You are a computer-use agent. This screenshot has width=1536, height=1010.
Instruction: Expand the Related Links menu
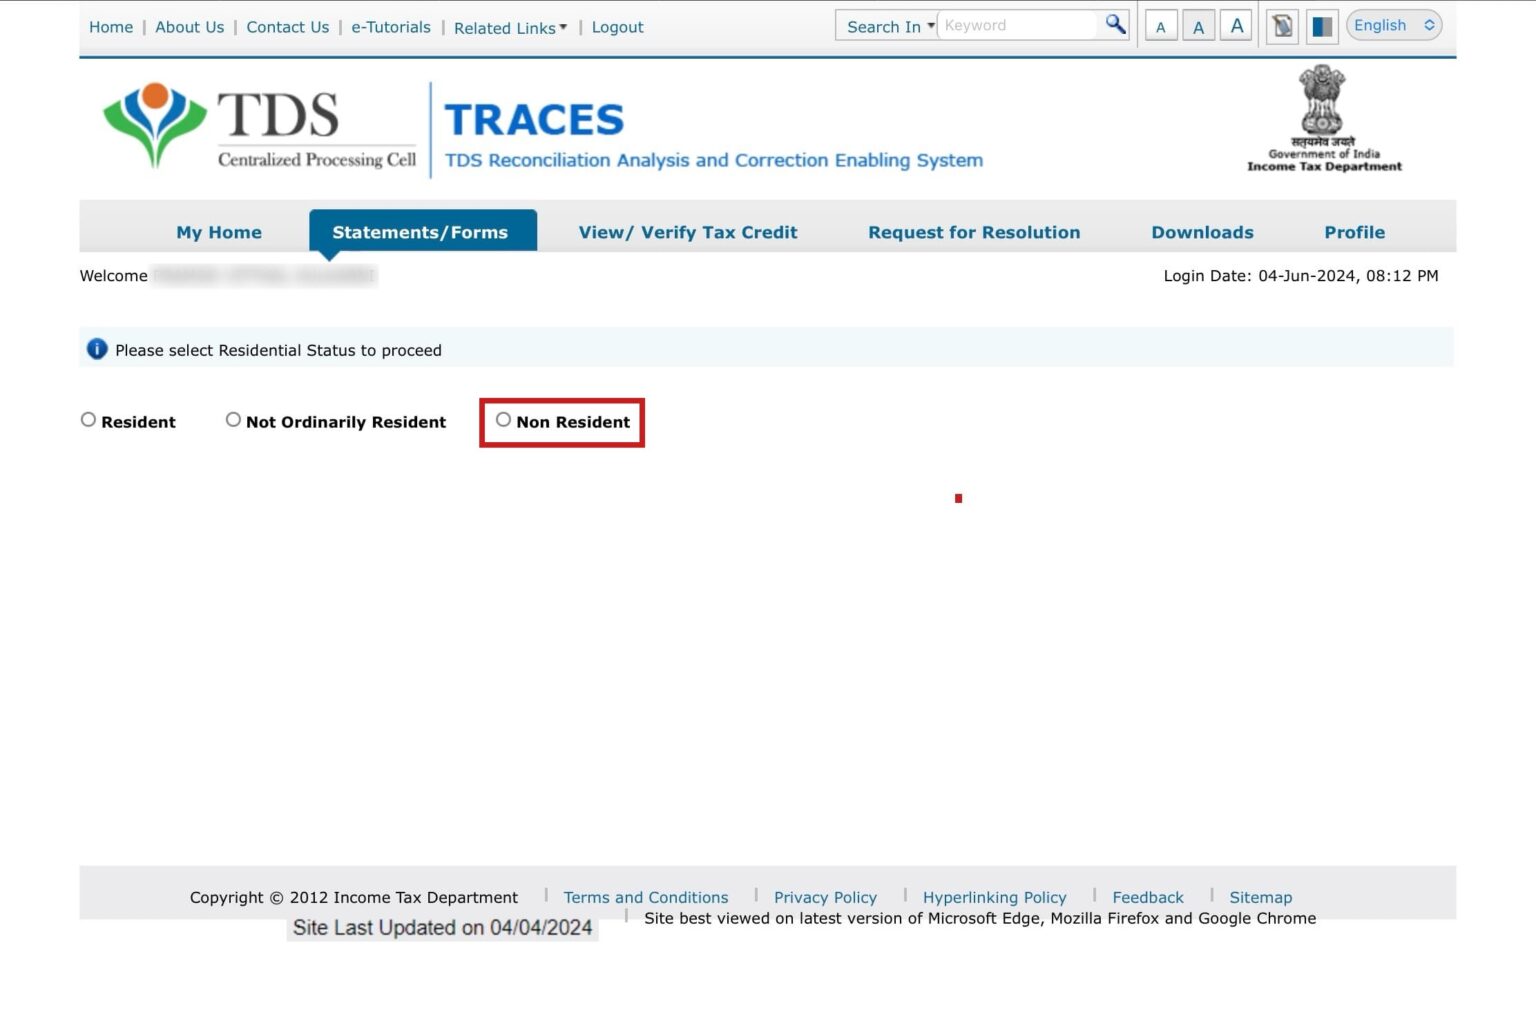[510, 28]
